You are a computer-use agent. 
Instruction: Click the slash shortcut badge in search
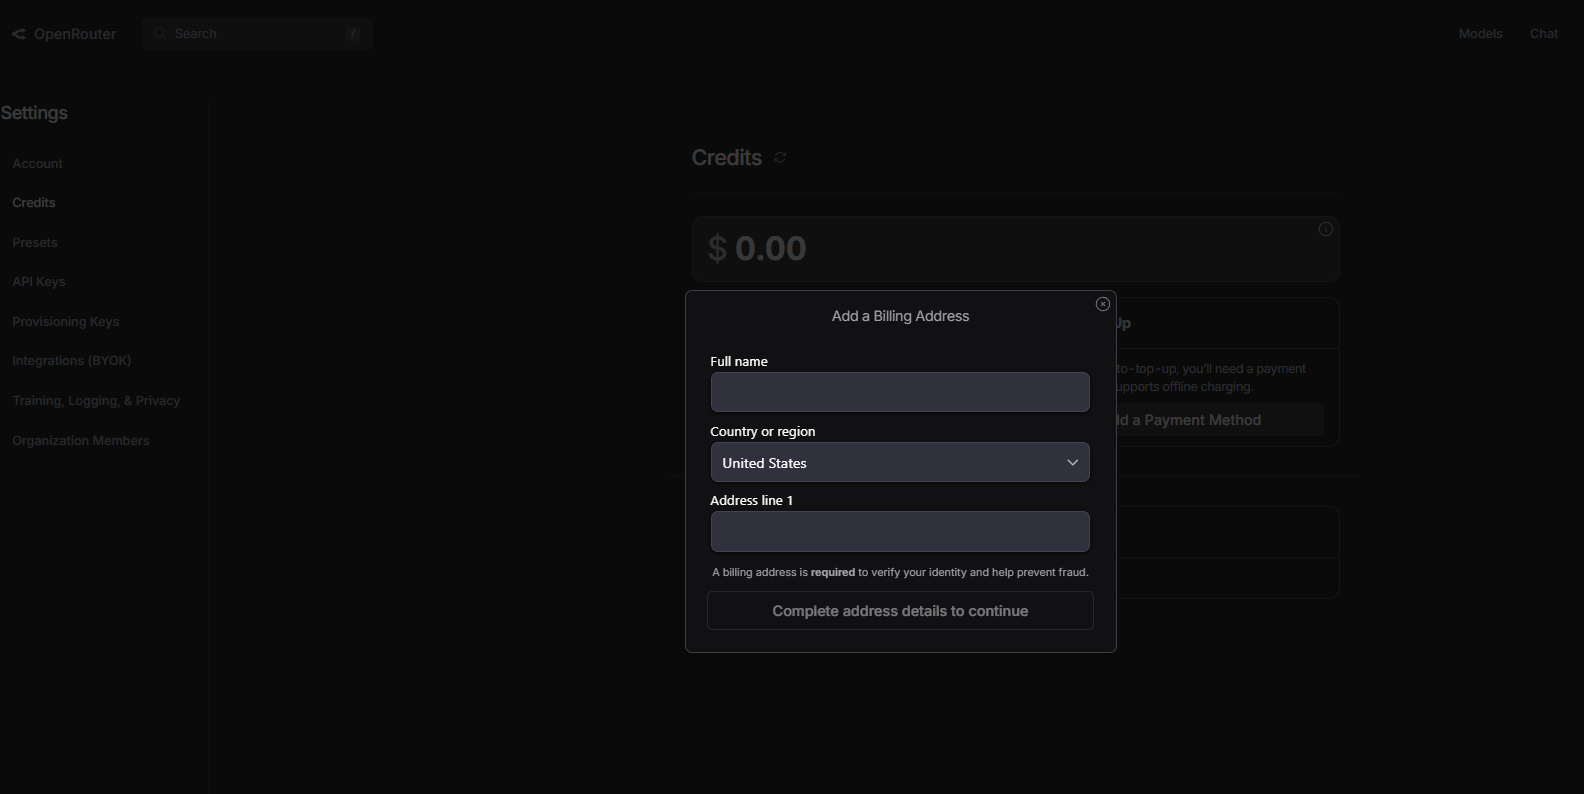(x=352, y=34)
